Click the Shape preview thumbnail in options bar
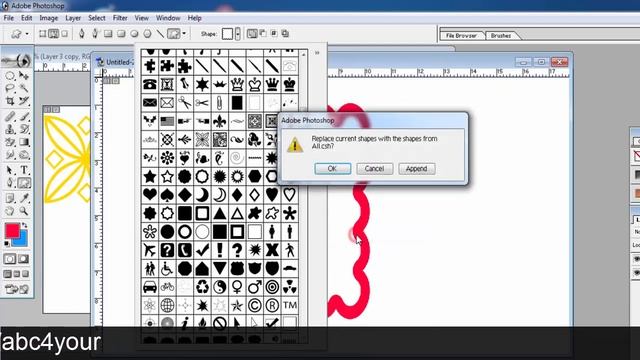 click(x=227, y=34)
